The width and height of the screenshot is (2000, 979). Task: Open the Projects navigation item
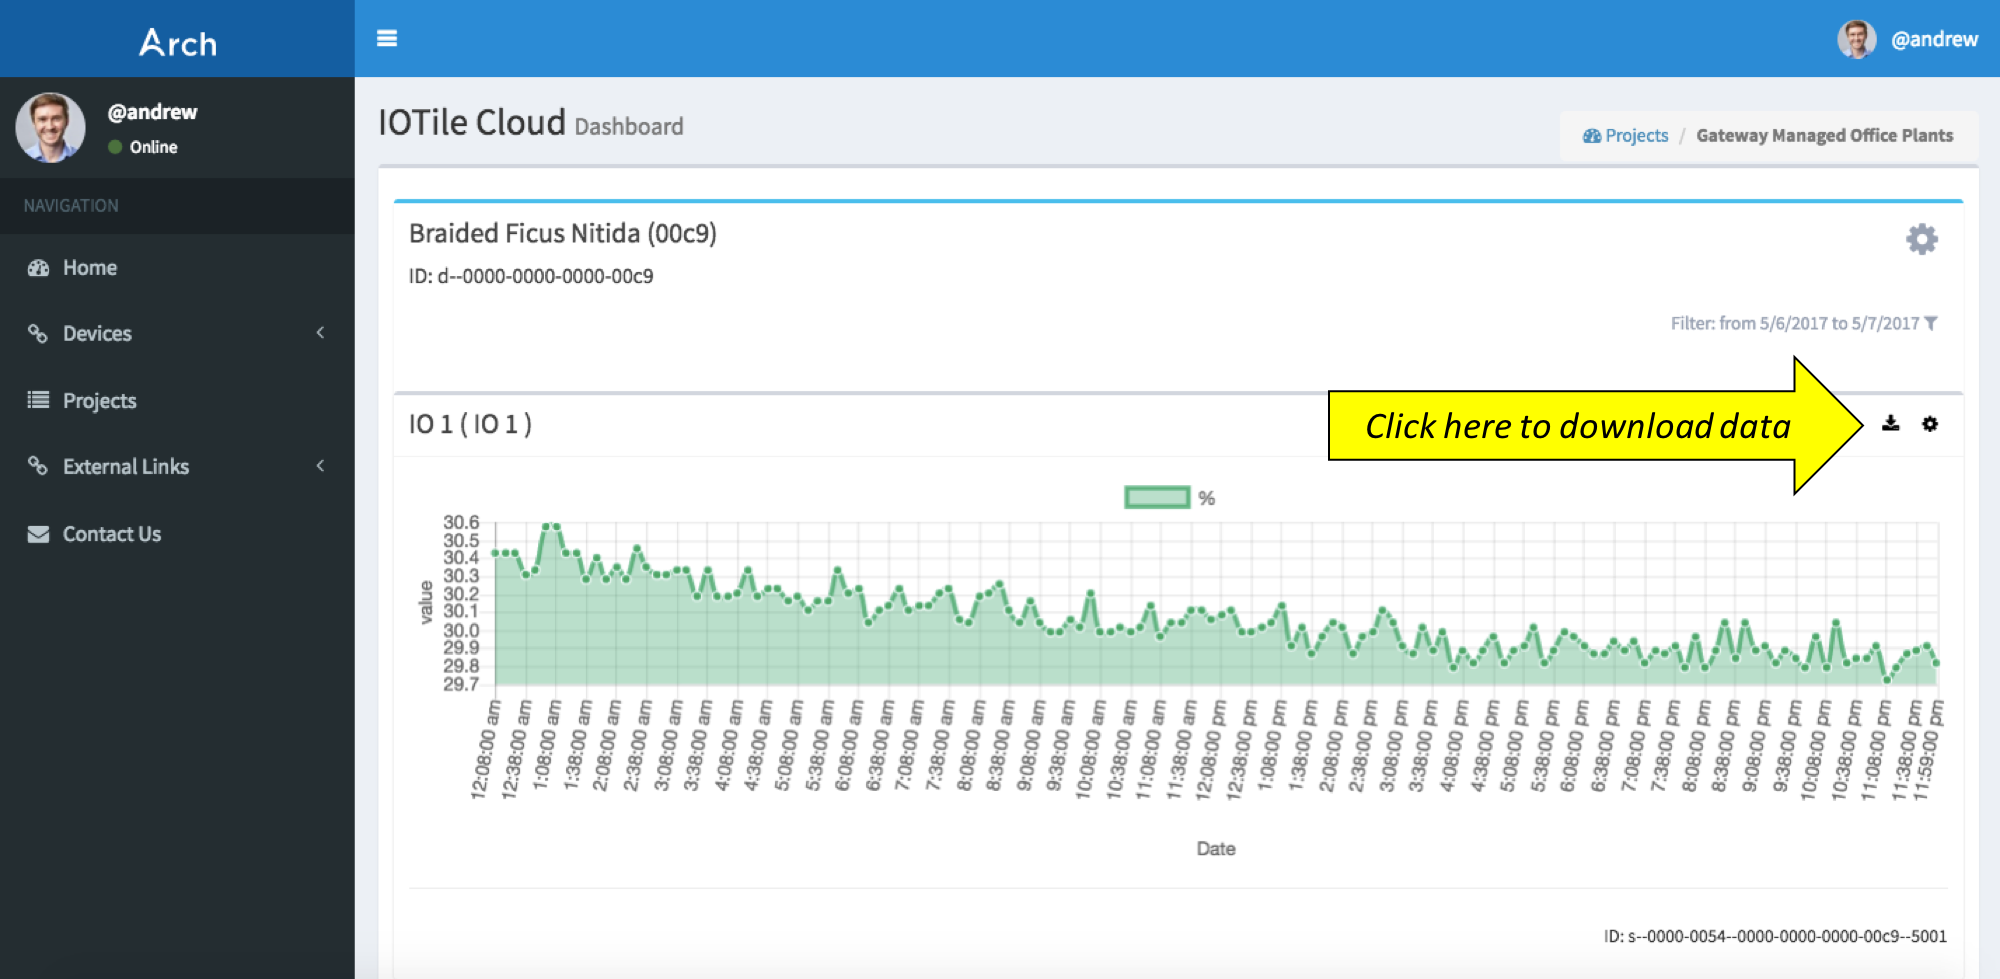[177, 401]
